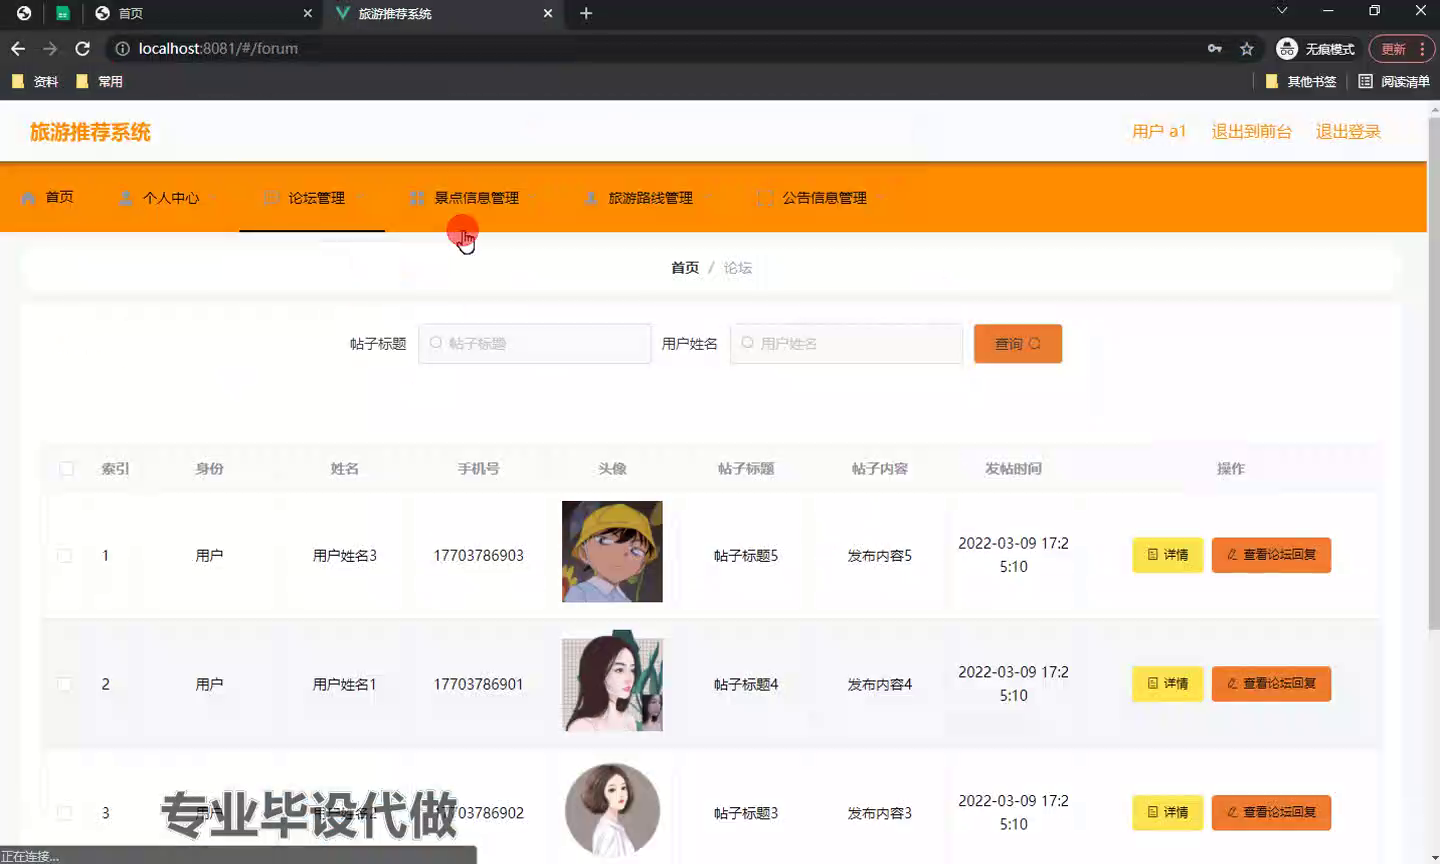The width and height of the screenshot is (1440, 864).
Task: Close the 首页 browser tab
Action: click(x=307, y=13)
